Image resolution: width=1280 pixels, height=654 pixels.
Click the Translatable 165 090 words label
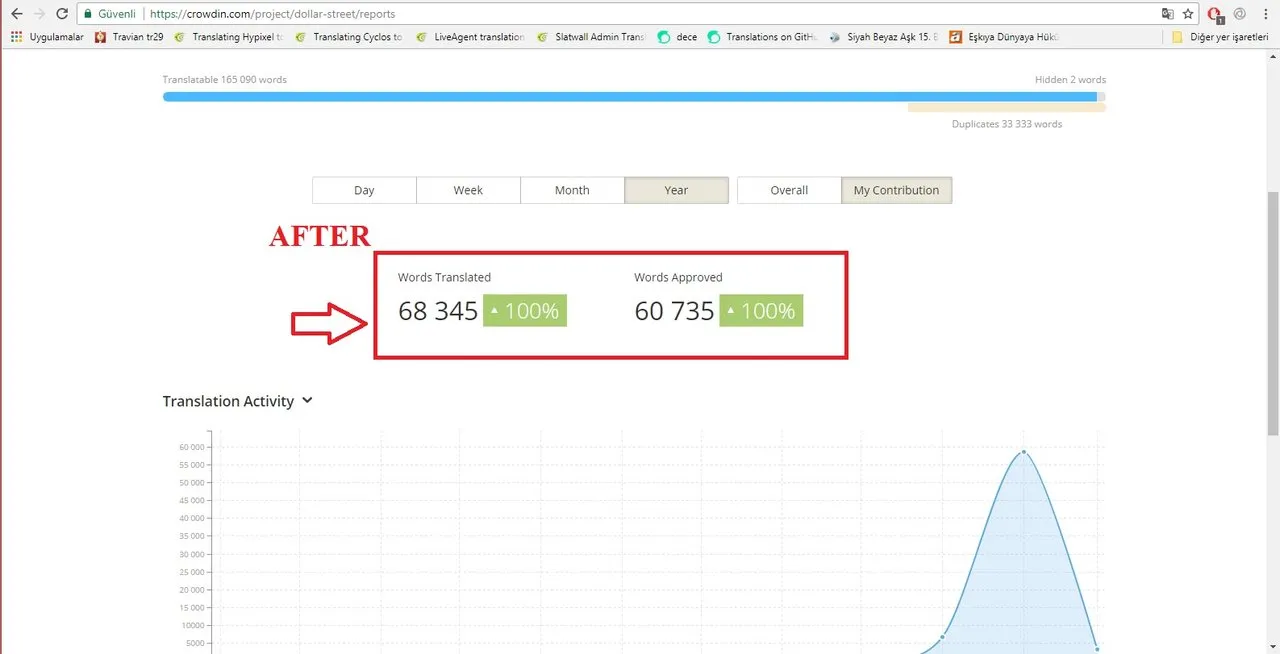(x=224, y=79)
